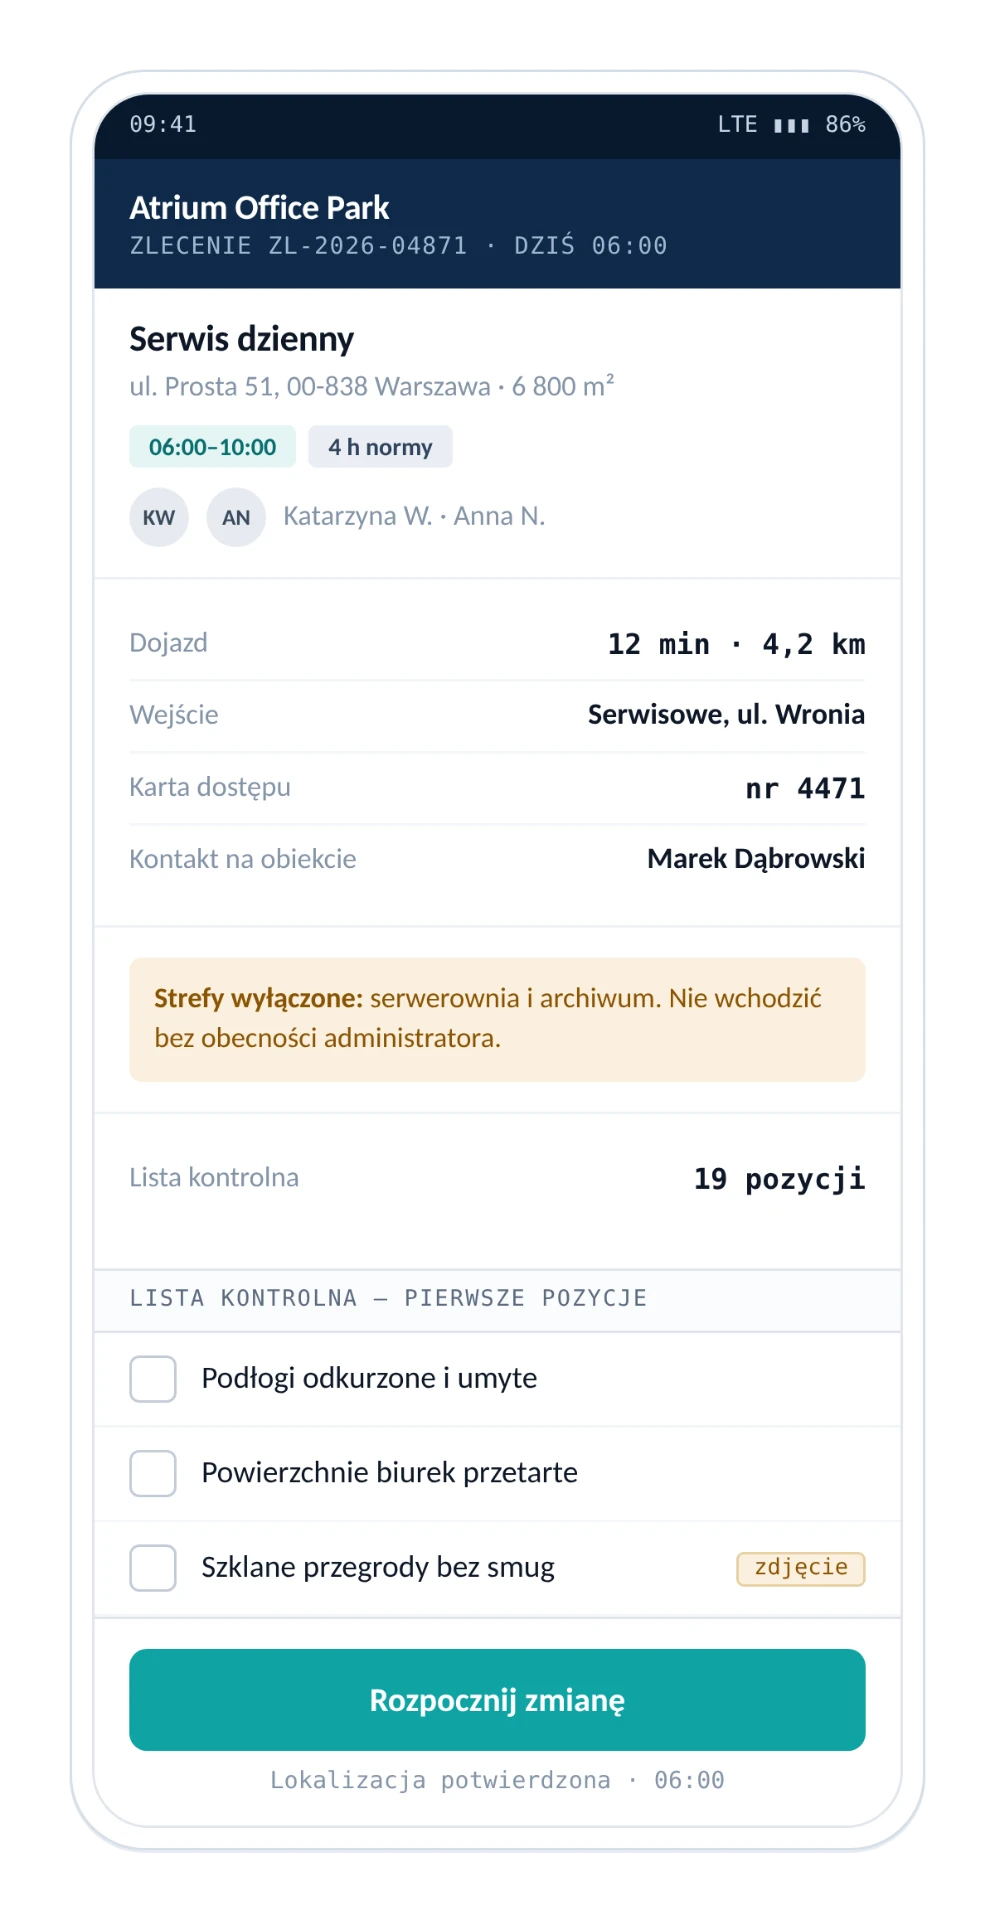This screenshot has width=995, height=1920.
Task: Check 'Powierzchnie biurek przetarte' checkbox
Action: coord(153,1473)
